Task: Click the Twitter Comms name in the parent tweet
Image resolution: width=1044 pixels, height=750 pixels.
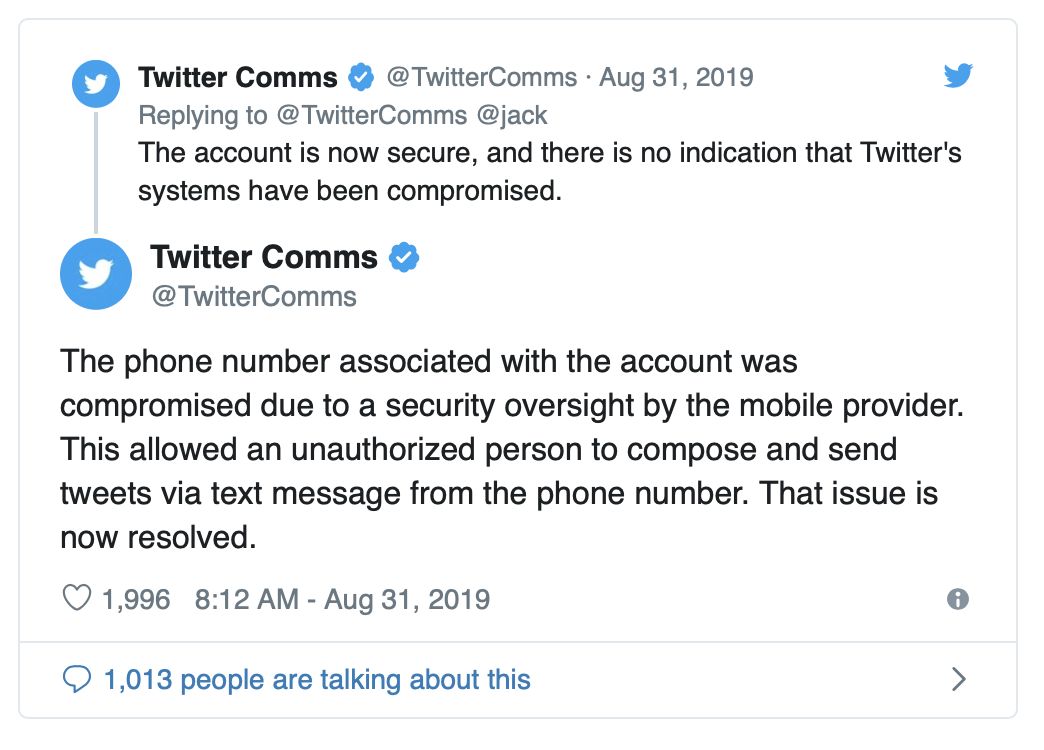Action: coord(238,77)
